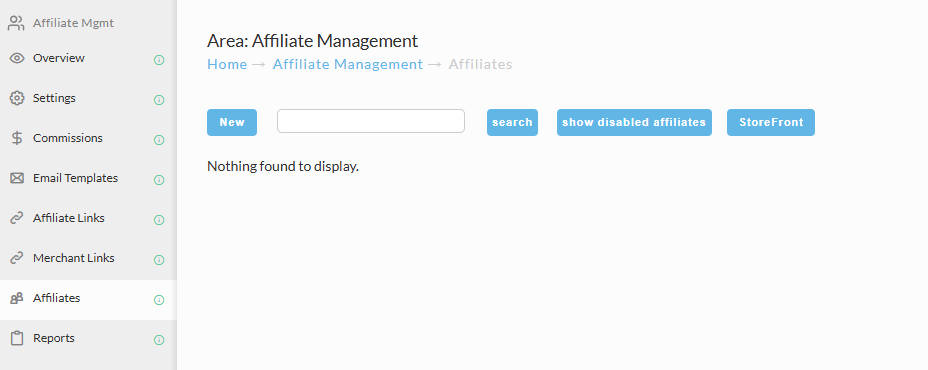Click the New affiliate button
Screen dimensions: 928x370
pyautogui.click(x=232, y=123)
